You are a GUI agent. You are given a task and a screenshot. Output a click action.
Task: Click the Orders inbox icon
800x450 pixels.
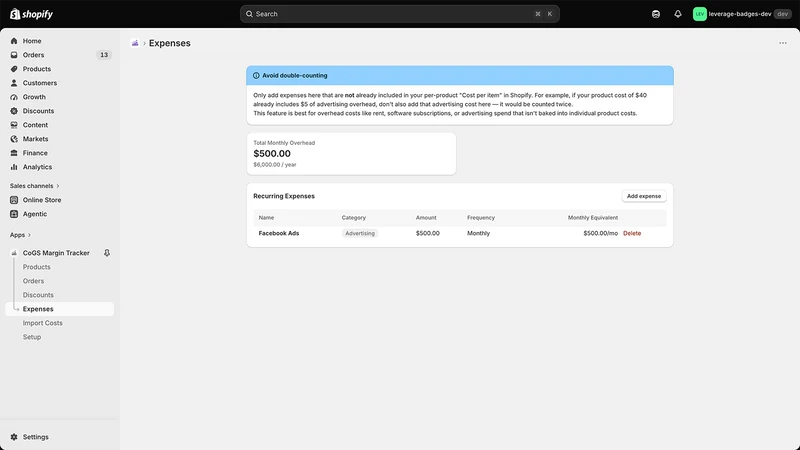[14, 55]
